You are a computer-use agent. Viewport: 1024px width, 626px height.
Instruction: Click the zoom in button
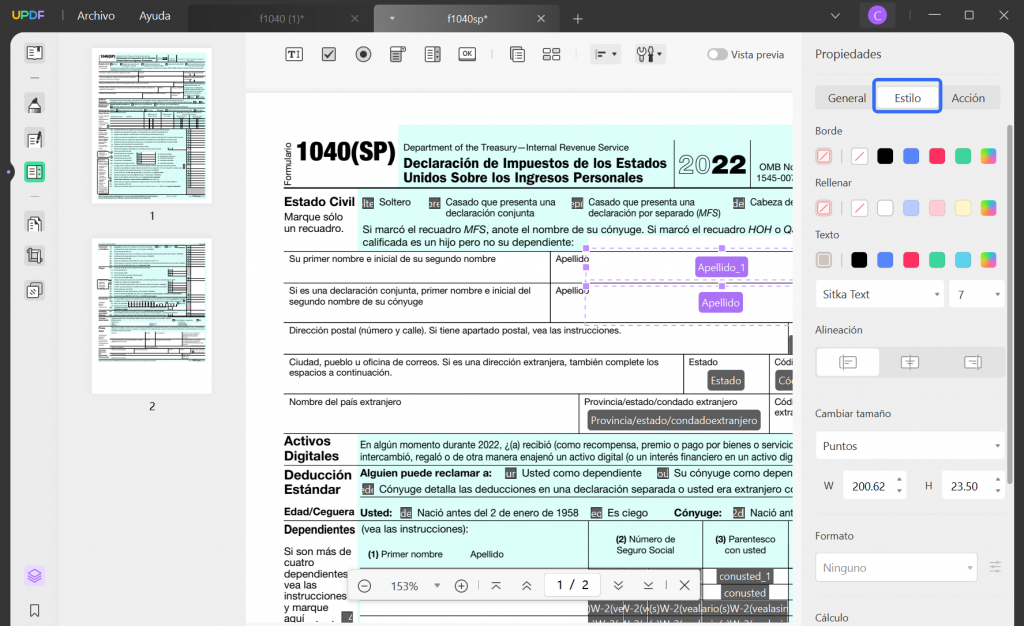(460, 585)
